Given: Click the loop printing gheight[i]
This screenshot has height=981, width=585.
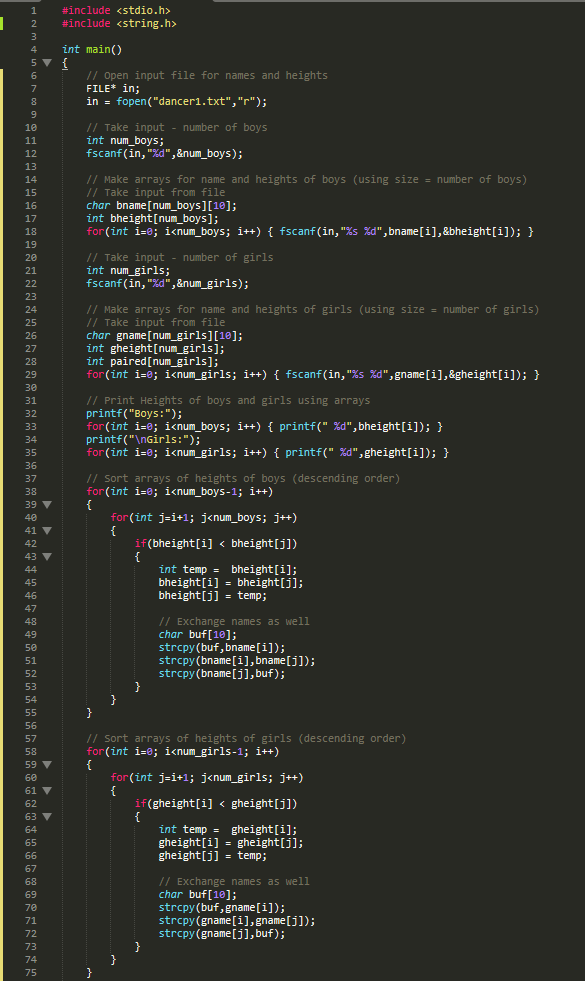Looking at the screenshot, I should [268, 453].
